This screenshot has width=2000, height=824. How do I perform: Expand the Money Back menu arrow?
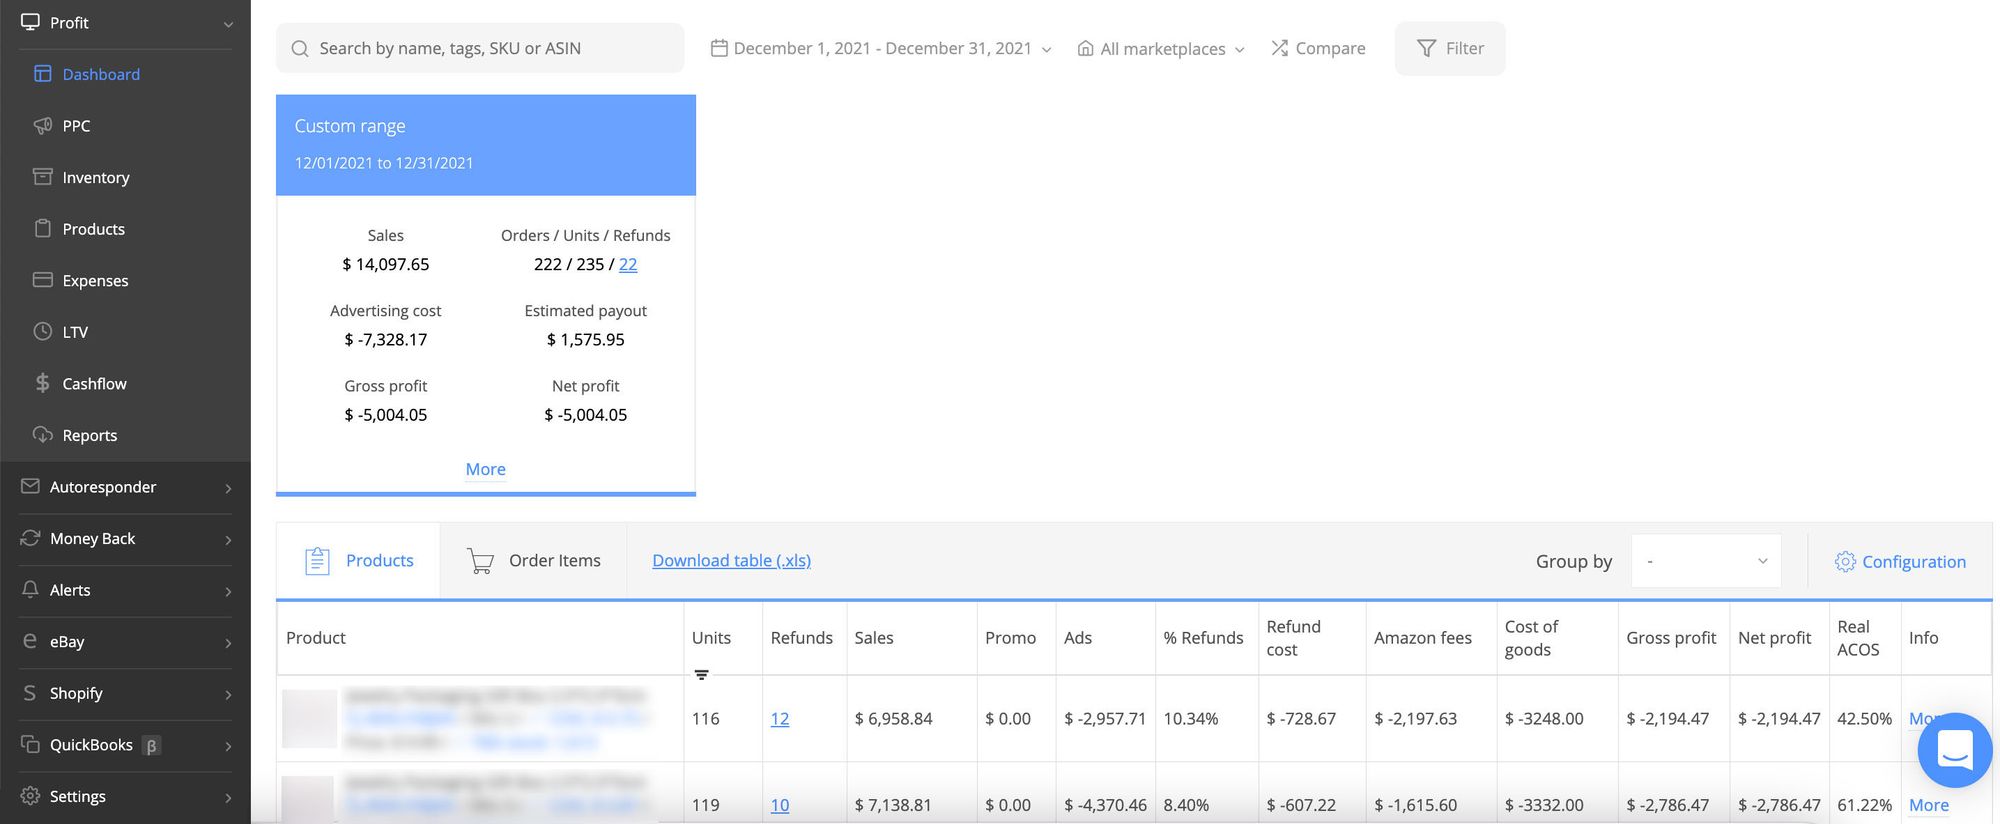pyautogui.click(x=228, y=540)
